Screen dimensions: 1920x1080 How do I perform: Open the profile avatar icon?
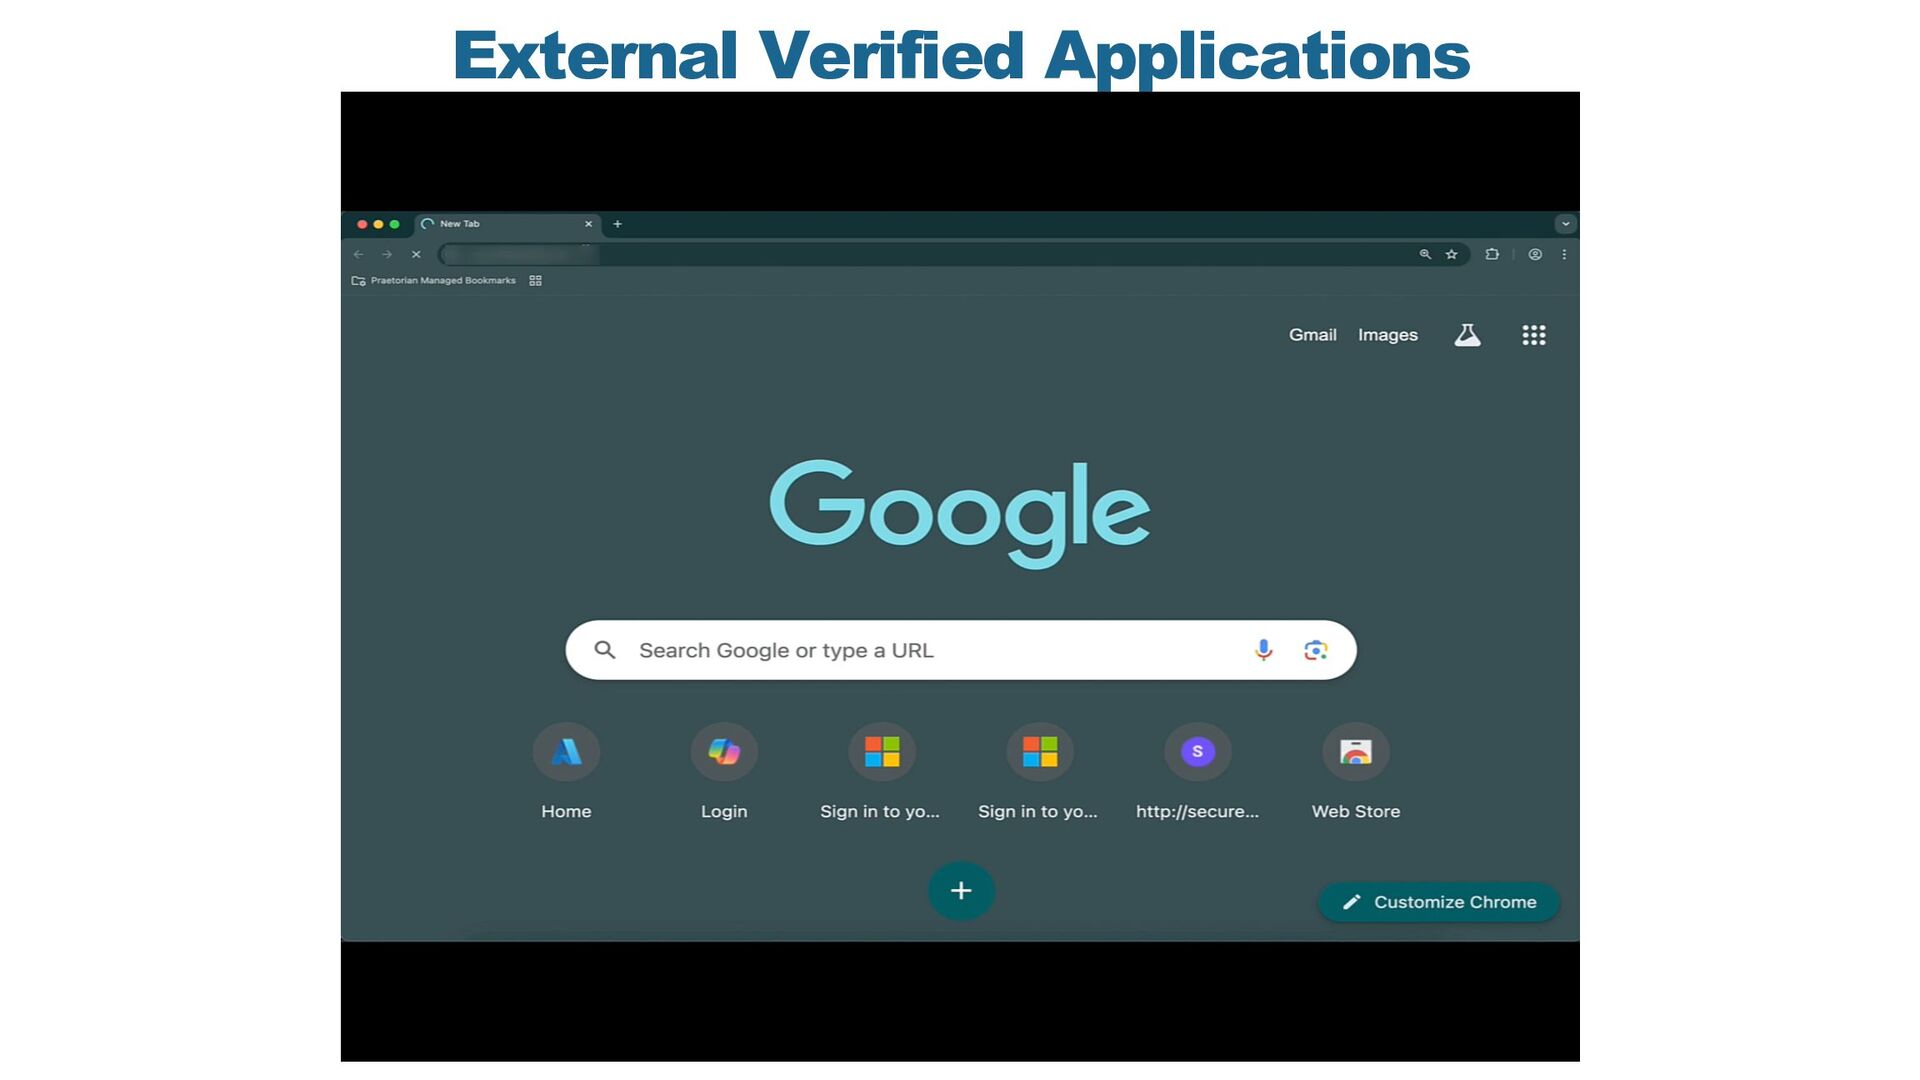click(1535, 254)
